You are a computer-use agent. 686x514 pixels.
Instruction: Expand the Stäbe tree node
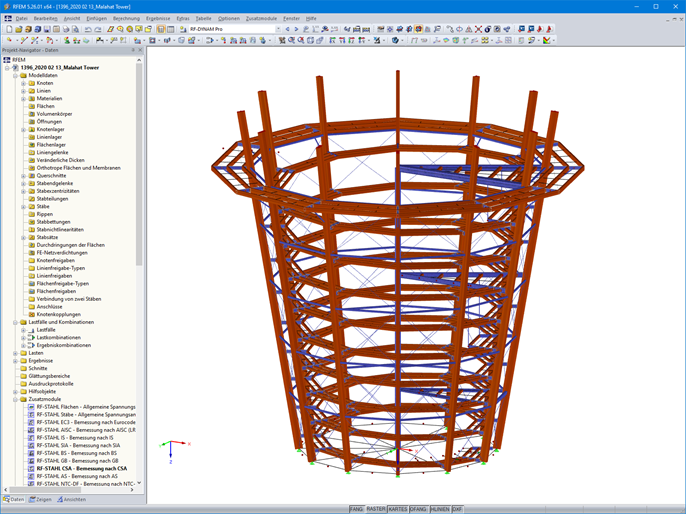tap(24, 206)
